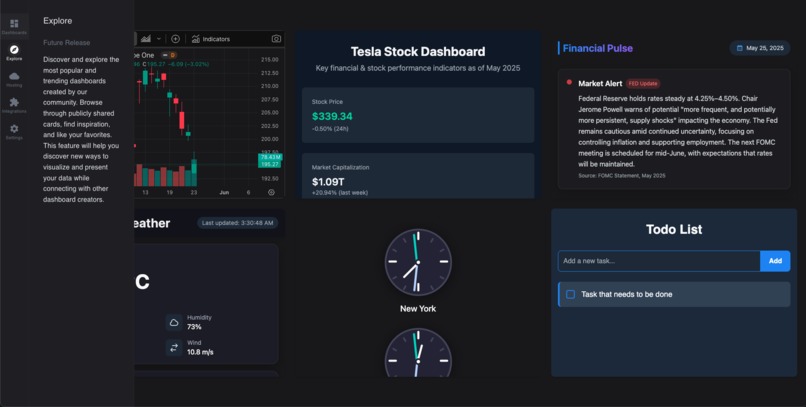The image size is (806, 407).
Task: Select the $1.09T market capitalization value
Action: click(x=328, y=182)
